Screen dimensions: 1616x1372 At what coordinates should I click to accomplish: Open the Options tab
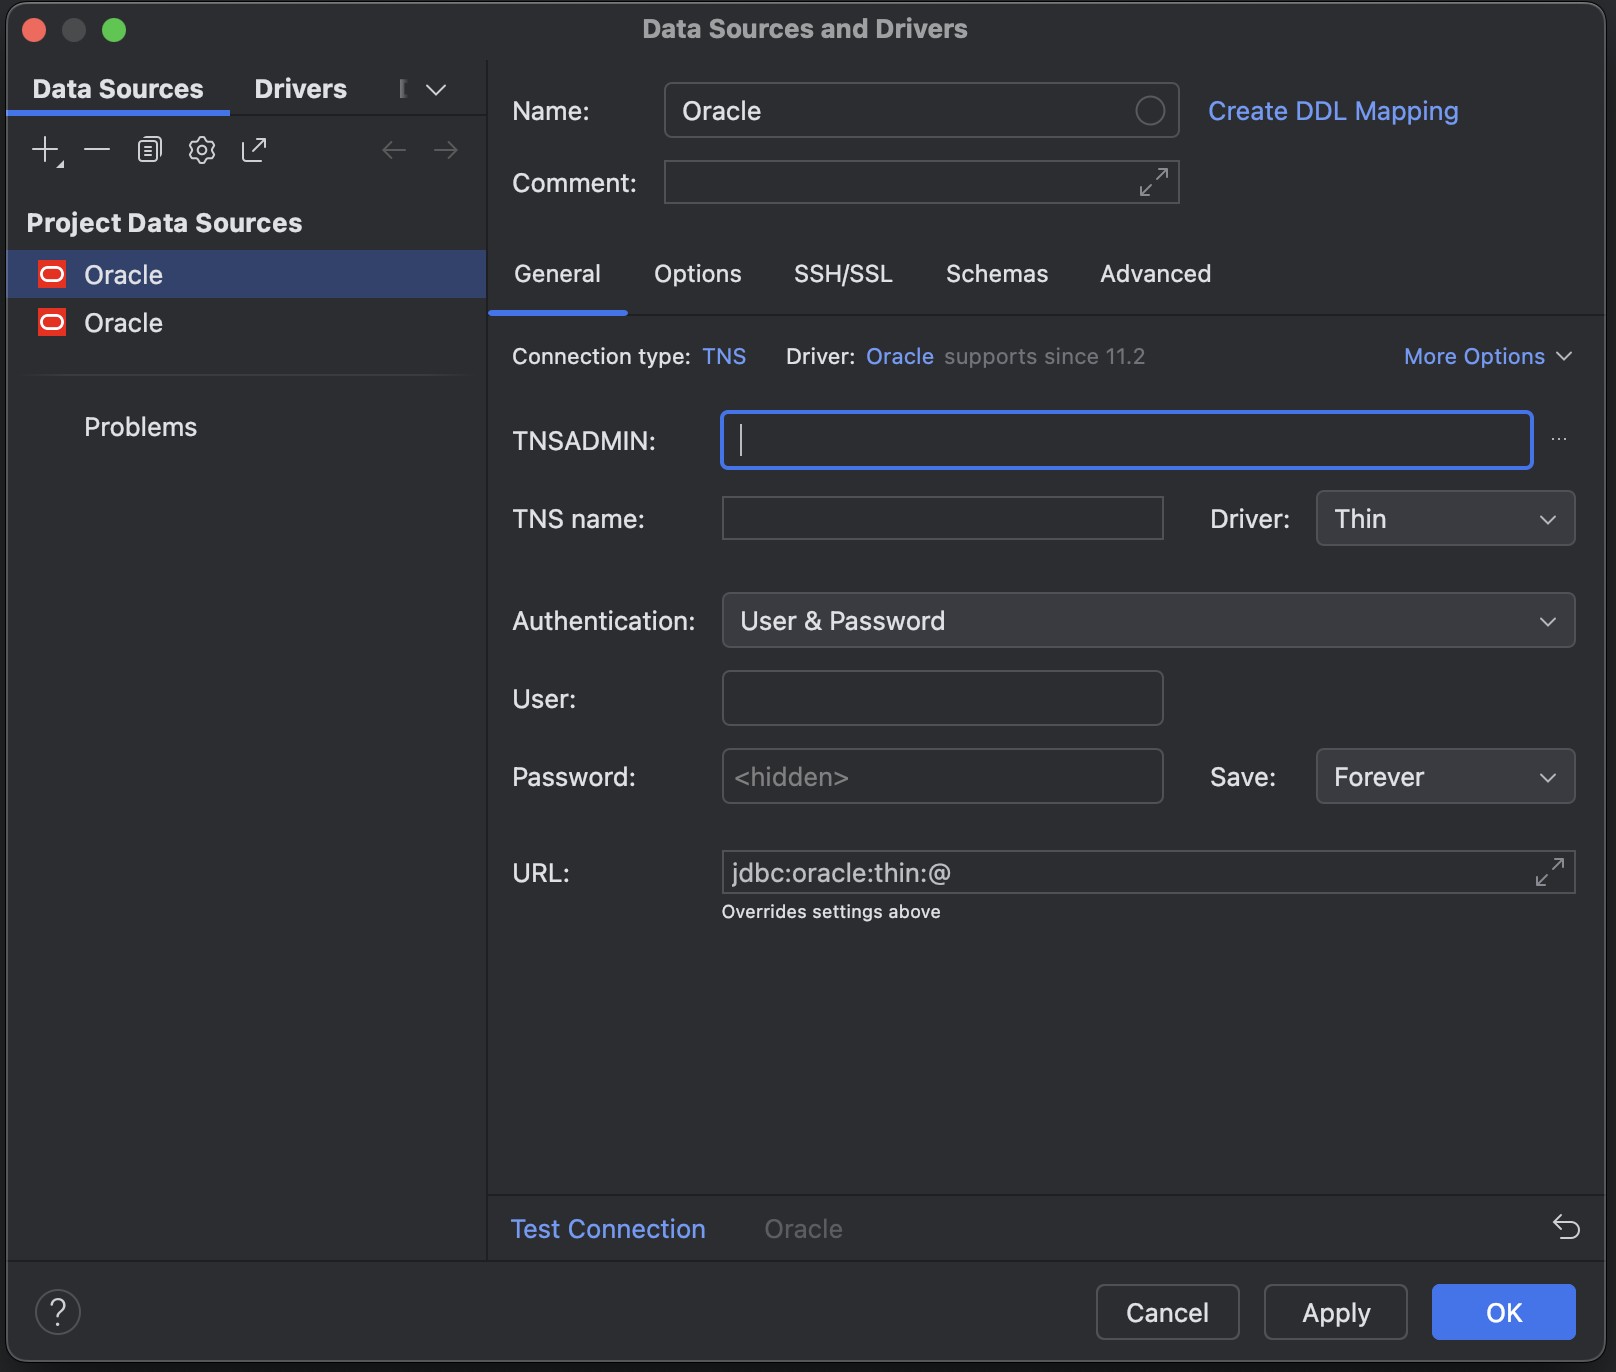(697, 274)
